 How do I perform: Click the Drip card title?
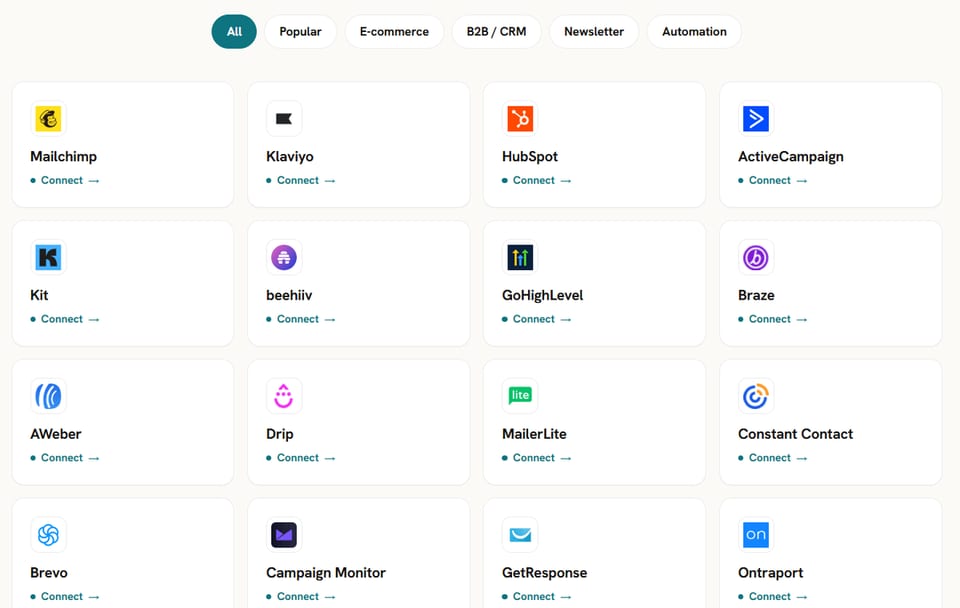click(x=280, y=434)
